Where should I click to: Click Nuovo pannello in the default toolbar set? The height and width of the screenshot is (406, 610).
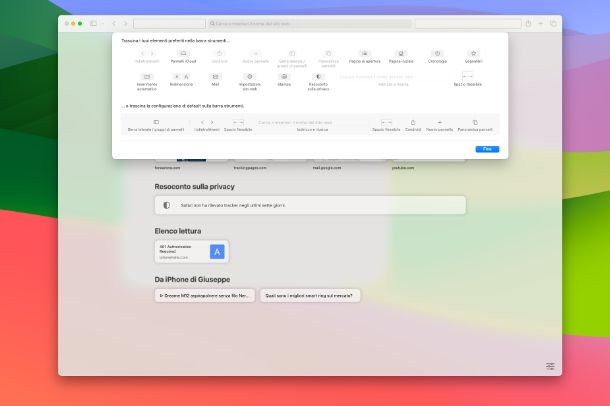439,125
